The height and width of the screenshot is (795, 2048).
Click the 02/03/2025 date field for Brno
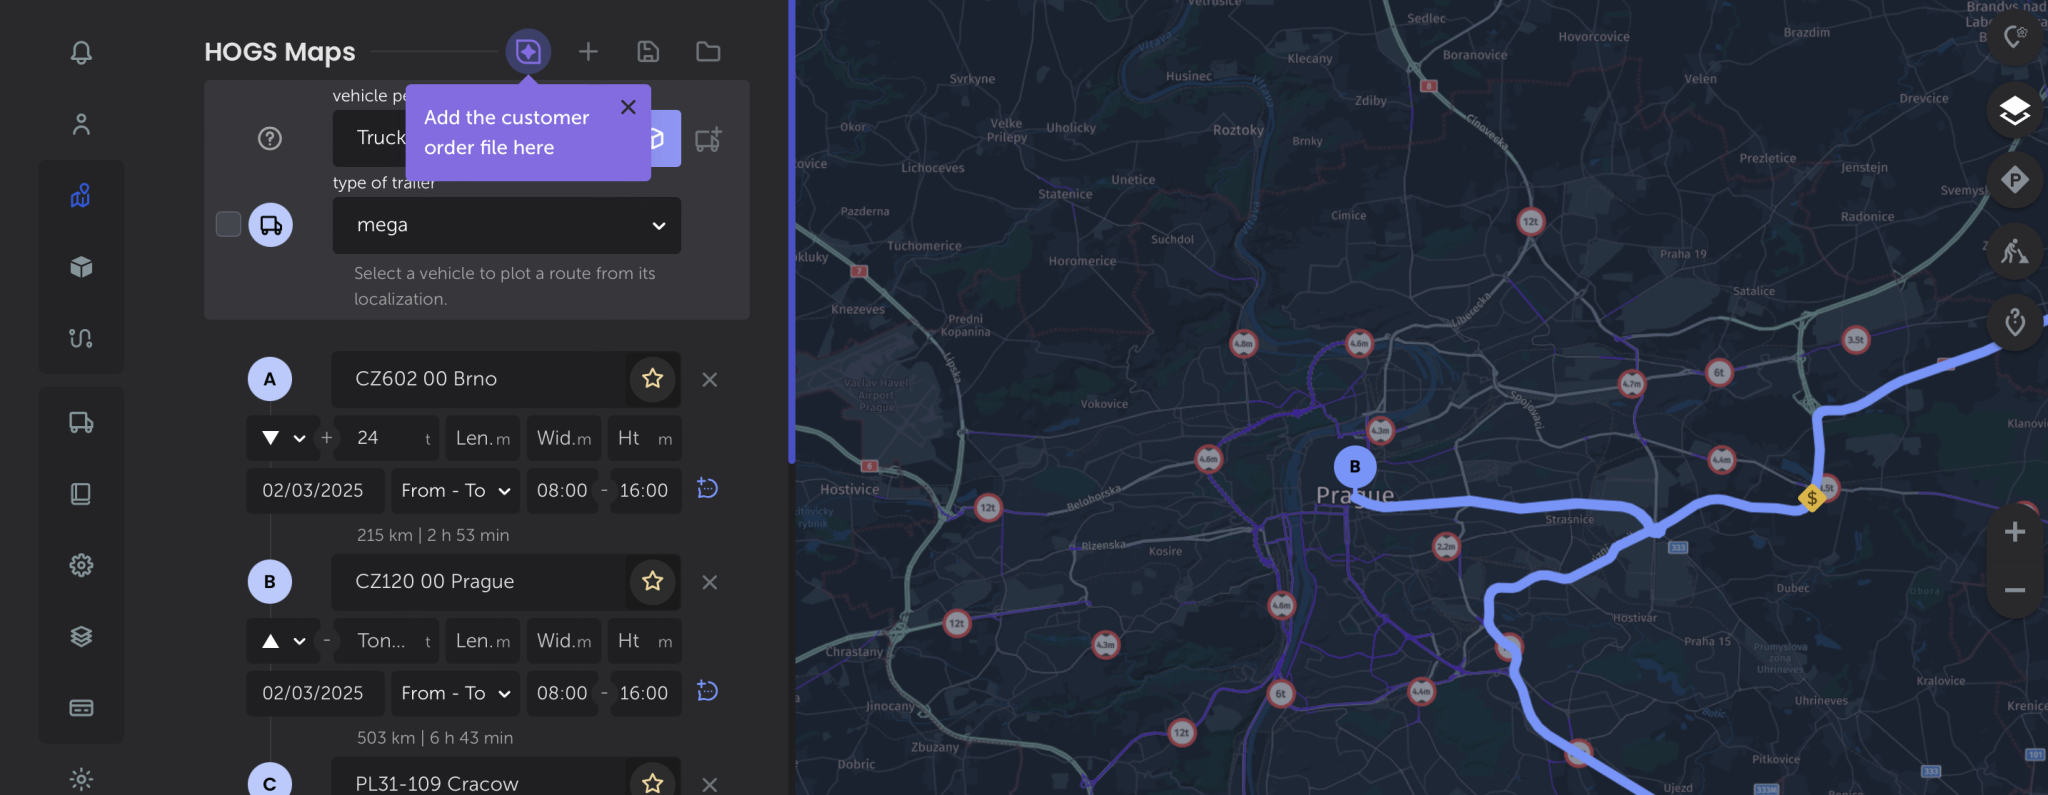[313, 491]
